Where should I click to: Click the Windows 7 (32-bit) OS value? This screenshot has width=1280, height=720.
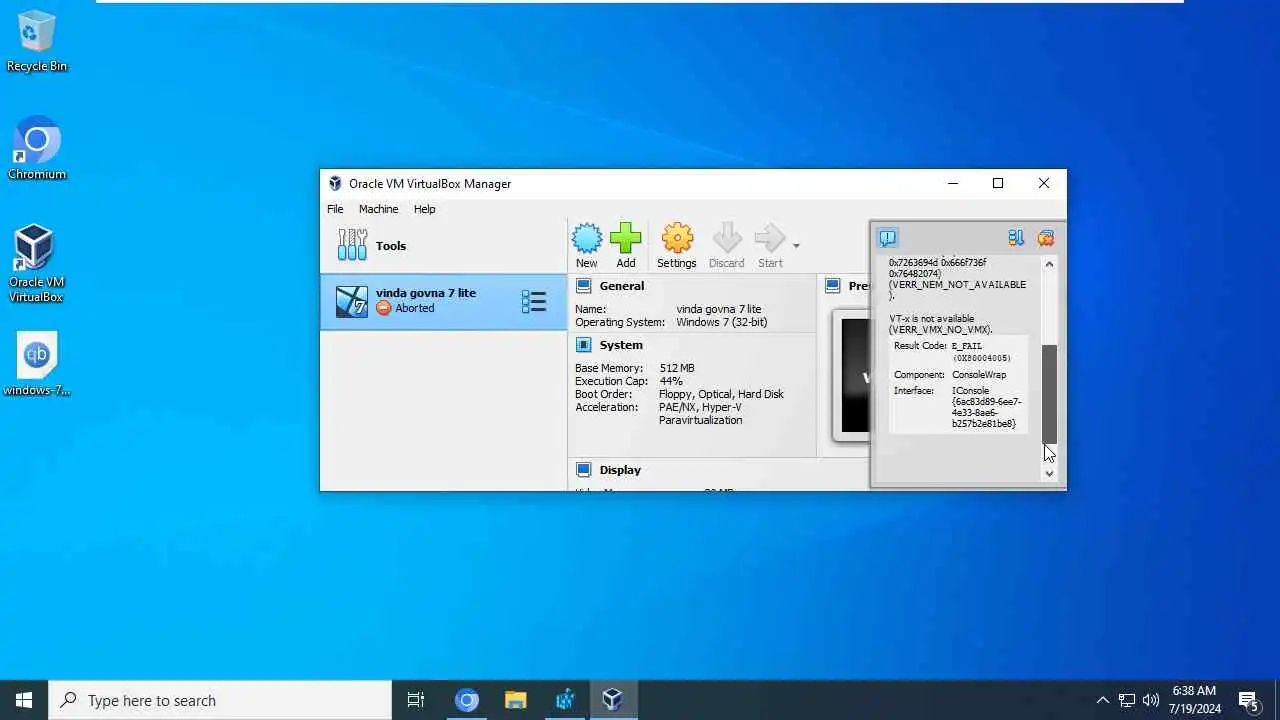pyautogui.click(x=722, y=322)
